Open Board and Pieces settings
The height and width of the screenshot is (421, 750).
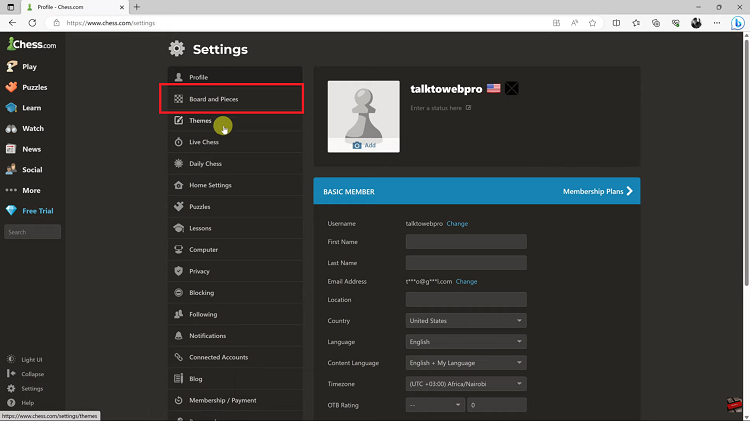tap(235, 99)
